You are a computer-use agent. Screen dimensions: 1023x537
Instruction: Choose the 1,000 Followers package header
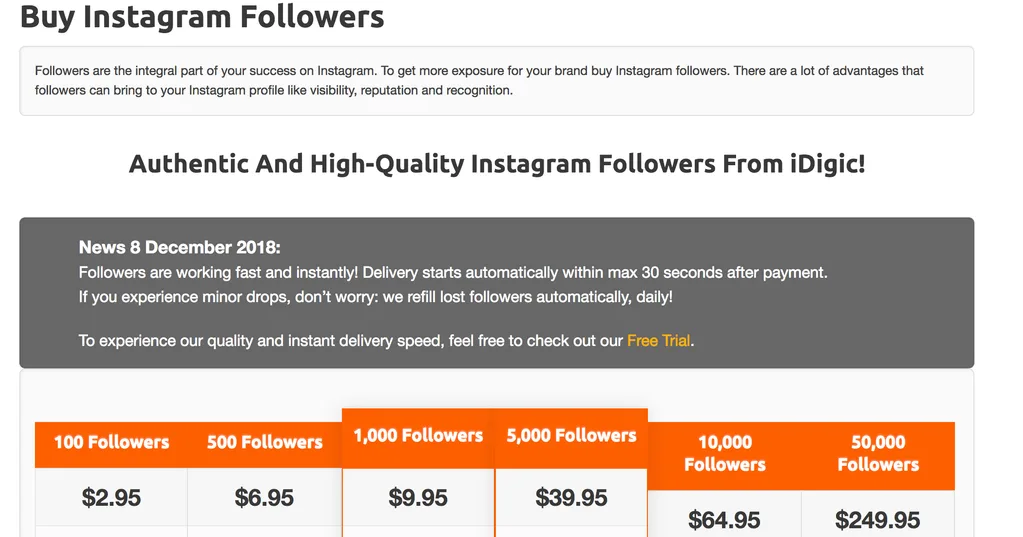click(x=418, y=438)
